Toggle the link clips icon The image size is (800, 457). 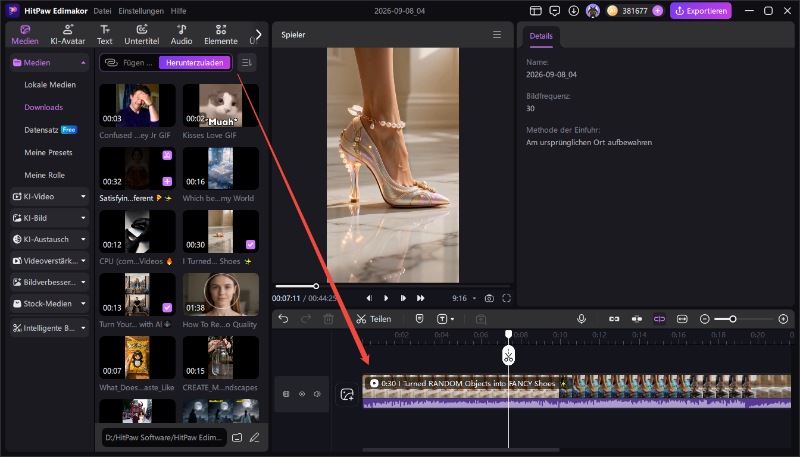[614, 319]
